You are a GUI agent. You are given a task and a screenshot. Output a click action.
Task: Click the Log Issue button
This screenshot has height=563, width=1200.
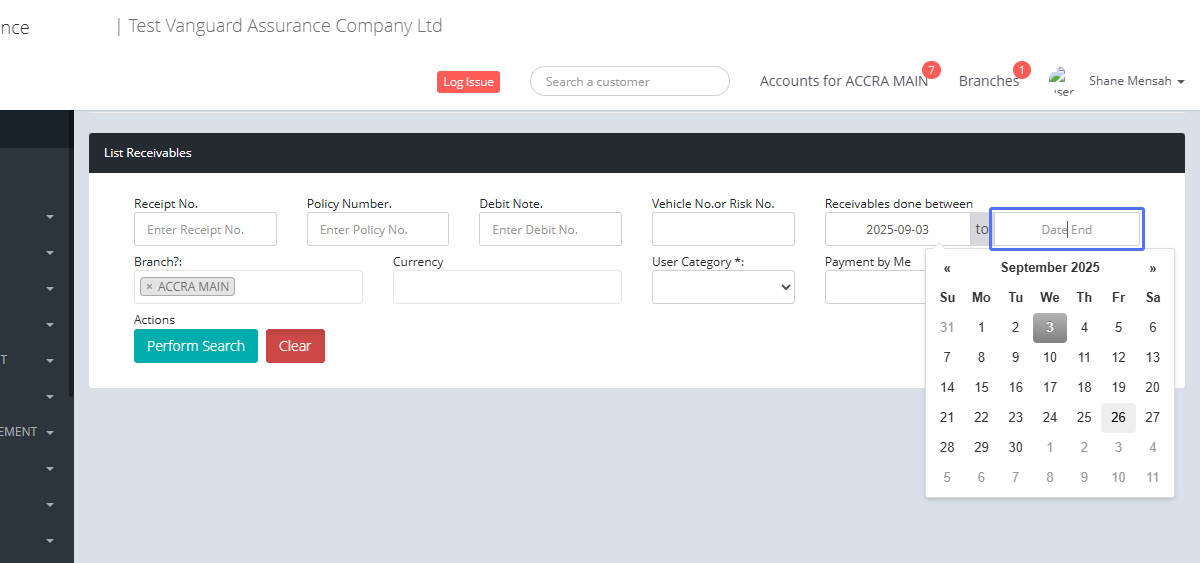(x=468, y=82)
